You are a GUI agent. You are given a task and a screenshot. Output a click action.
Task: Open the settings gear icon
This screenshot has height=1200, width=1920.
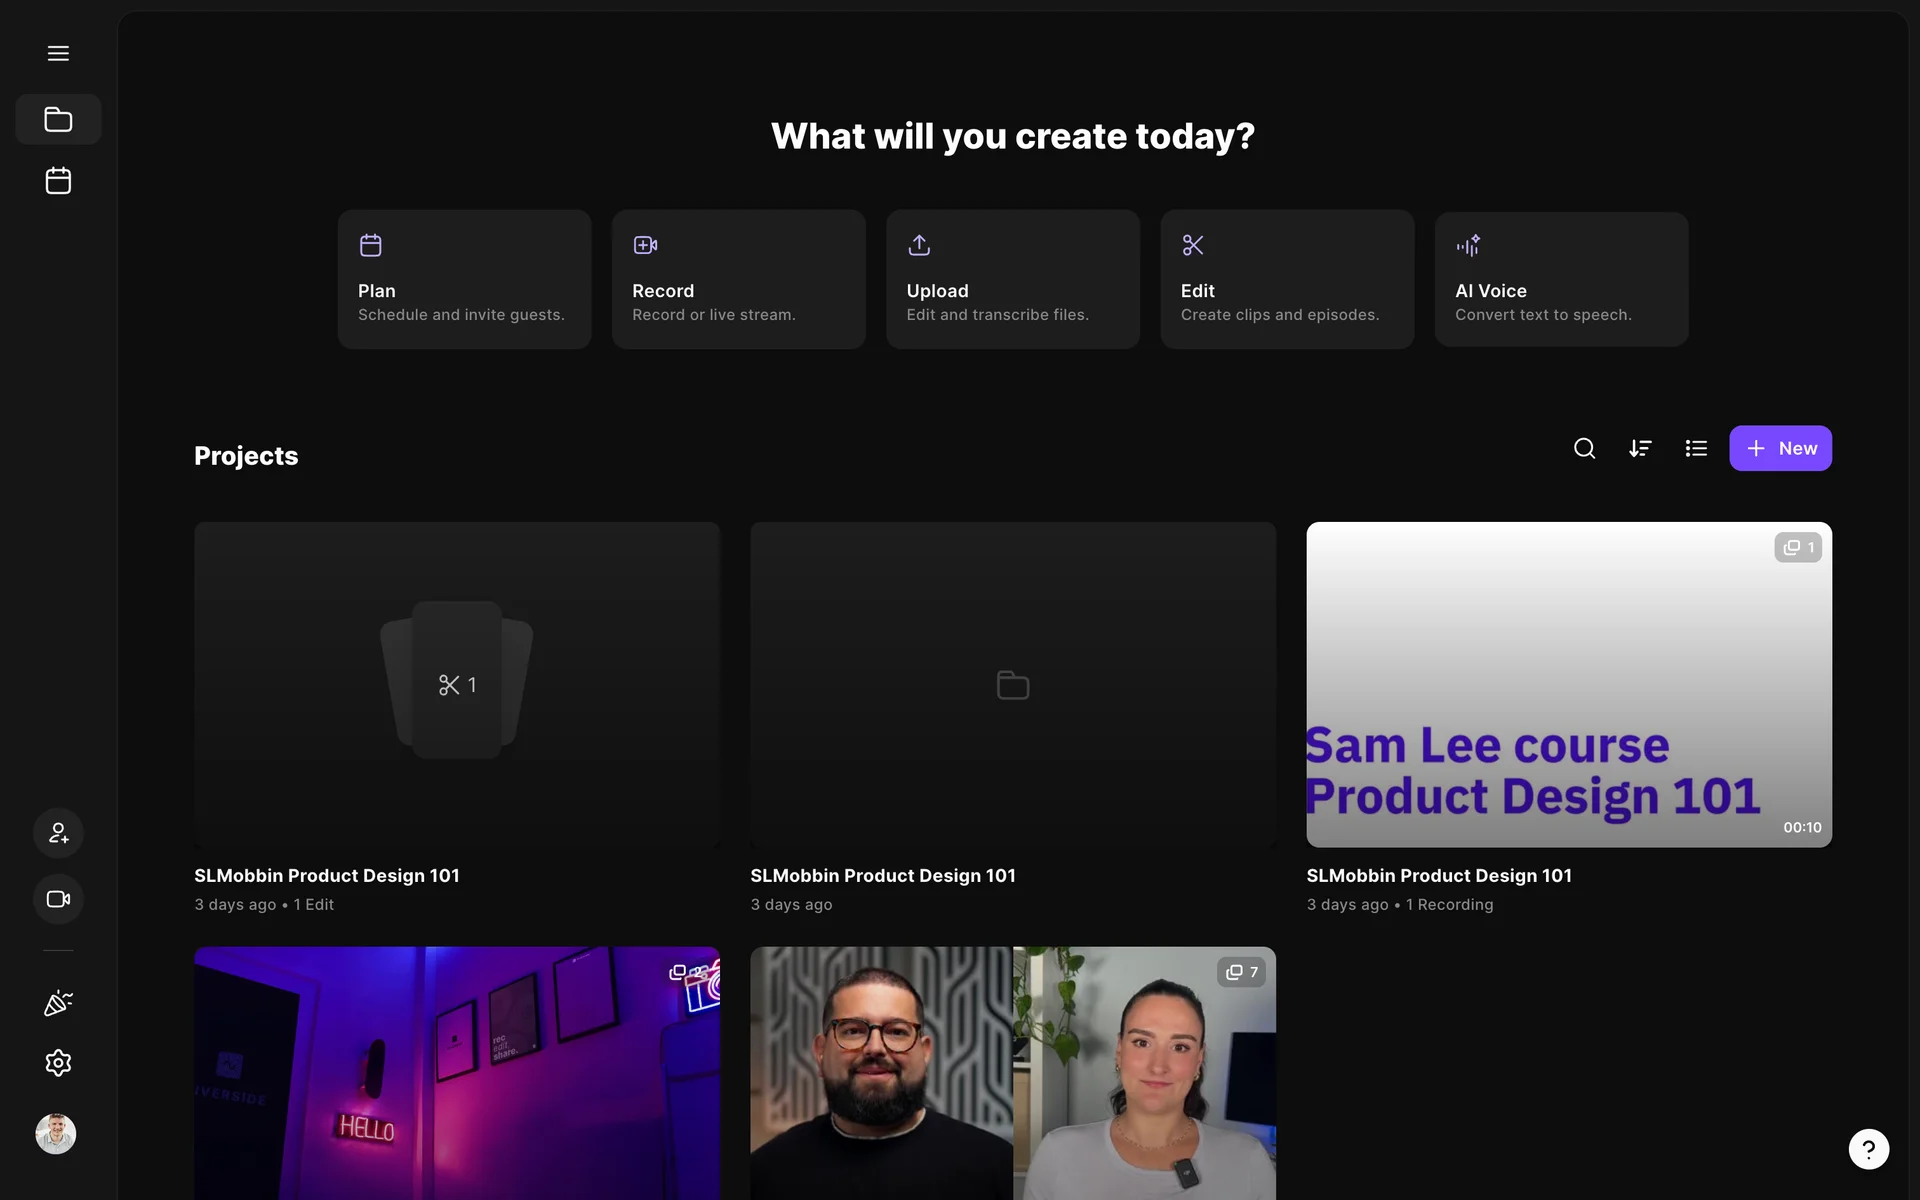(x=58, y=1063)
